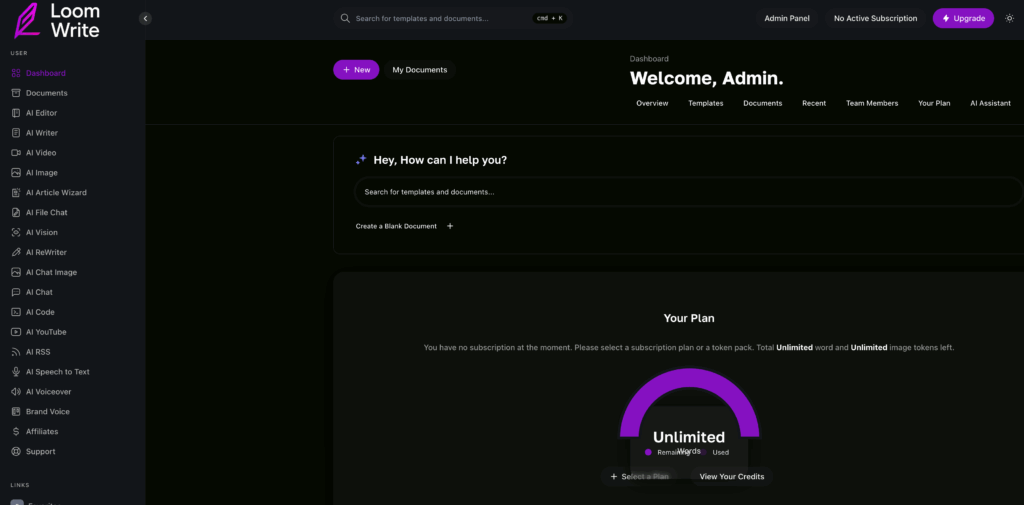This screenshot has height=505, width=1024.
Task: Click the New button
Action: point(356,70)
